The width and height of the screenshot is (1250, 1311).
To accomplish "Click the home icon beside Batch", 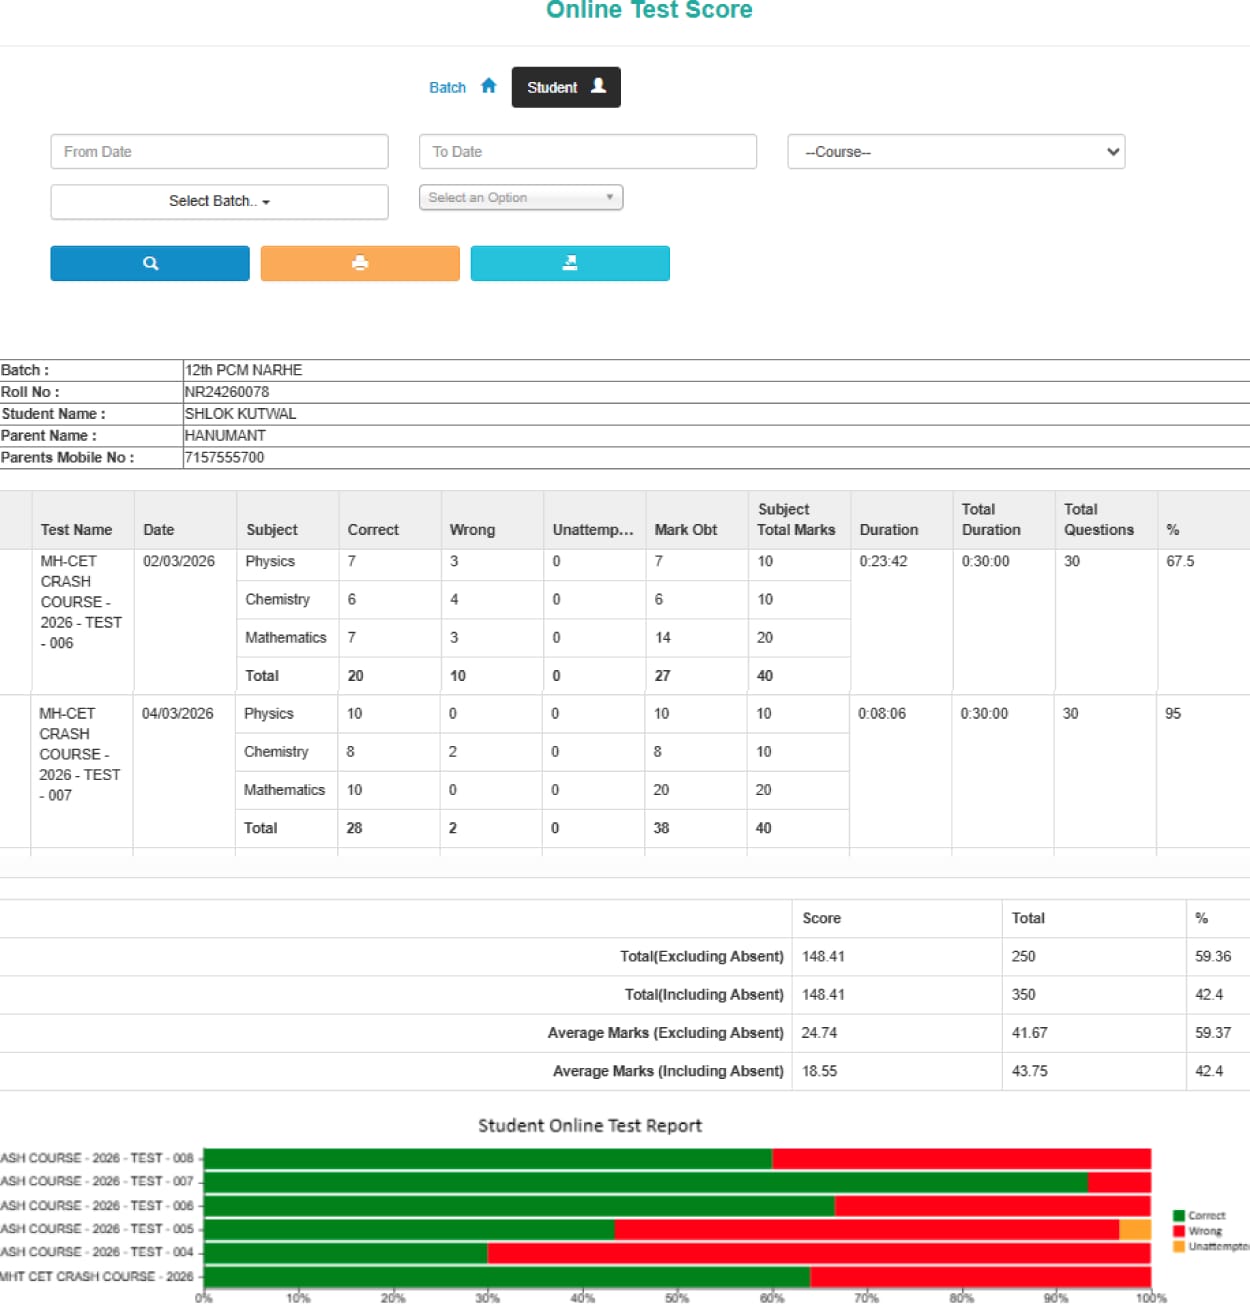I will click(488, 86).
